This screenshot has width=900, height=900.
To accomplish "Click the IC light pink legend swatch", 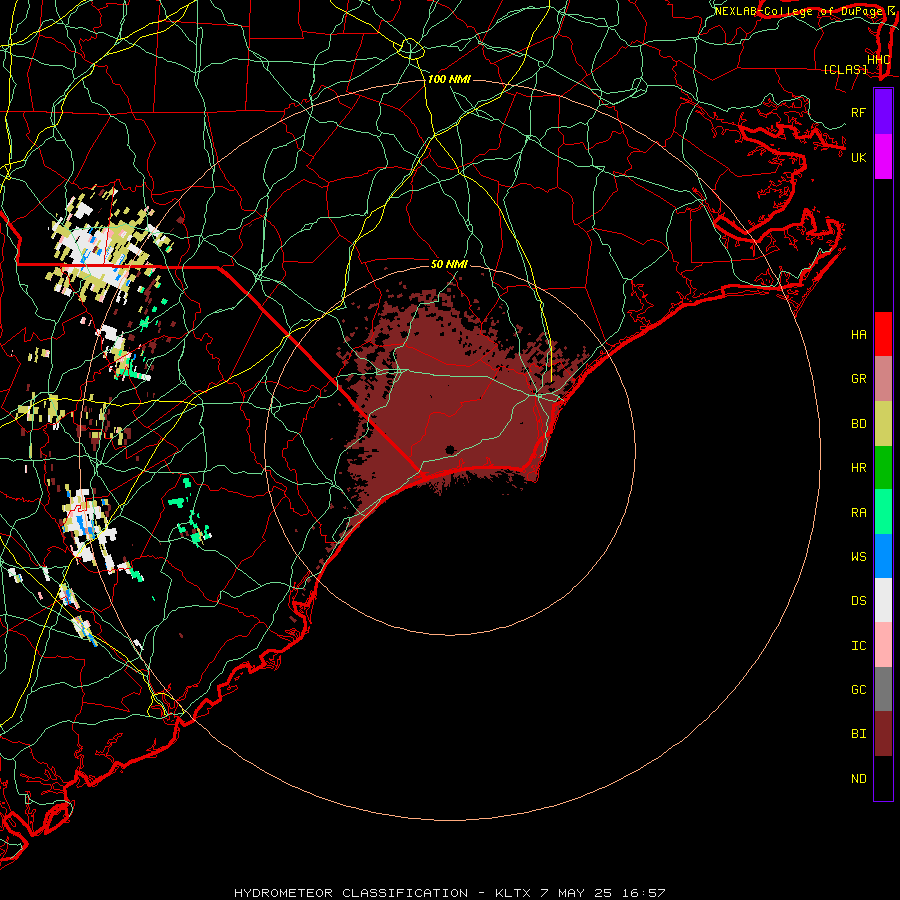I will coord(883,645).
